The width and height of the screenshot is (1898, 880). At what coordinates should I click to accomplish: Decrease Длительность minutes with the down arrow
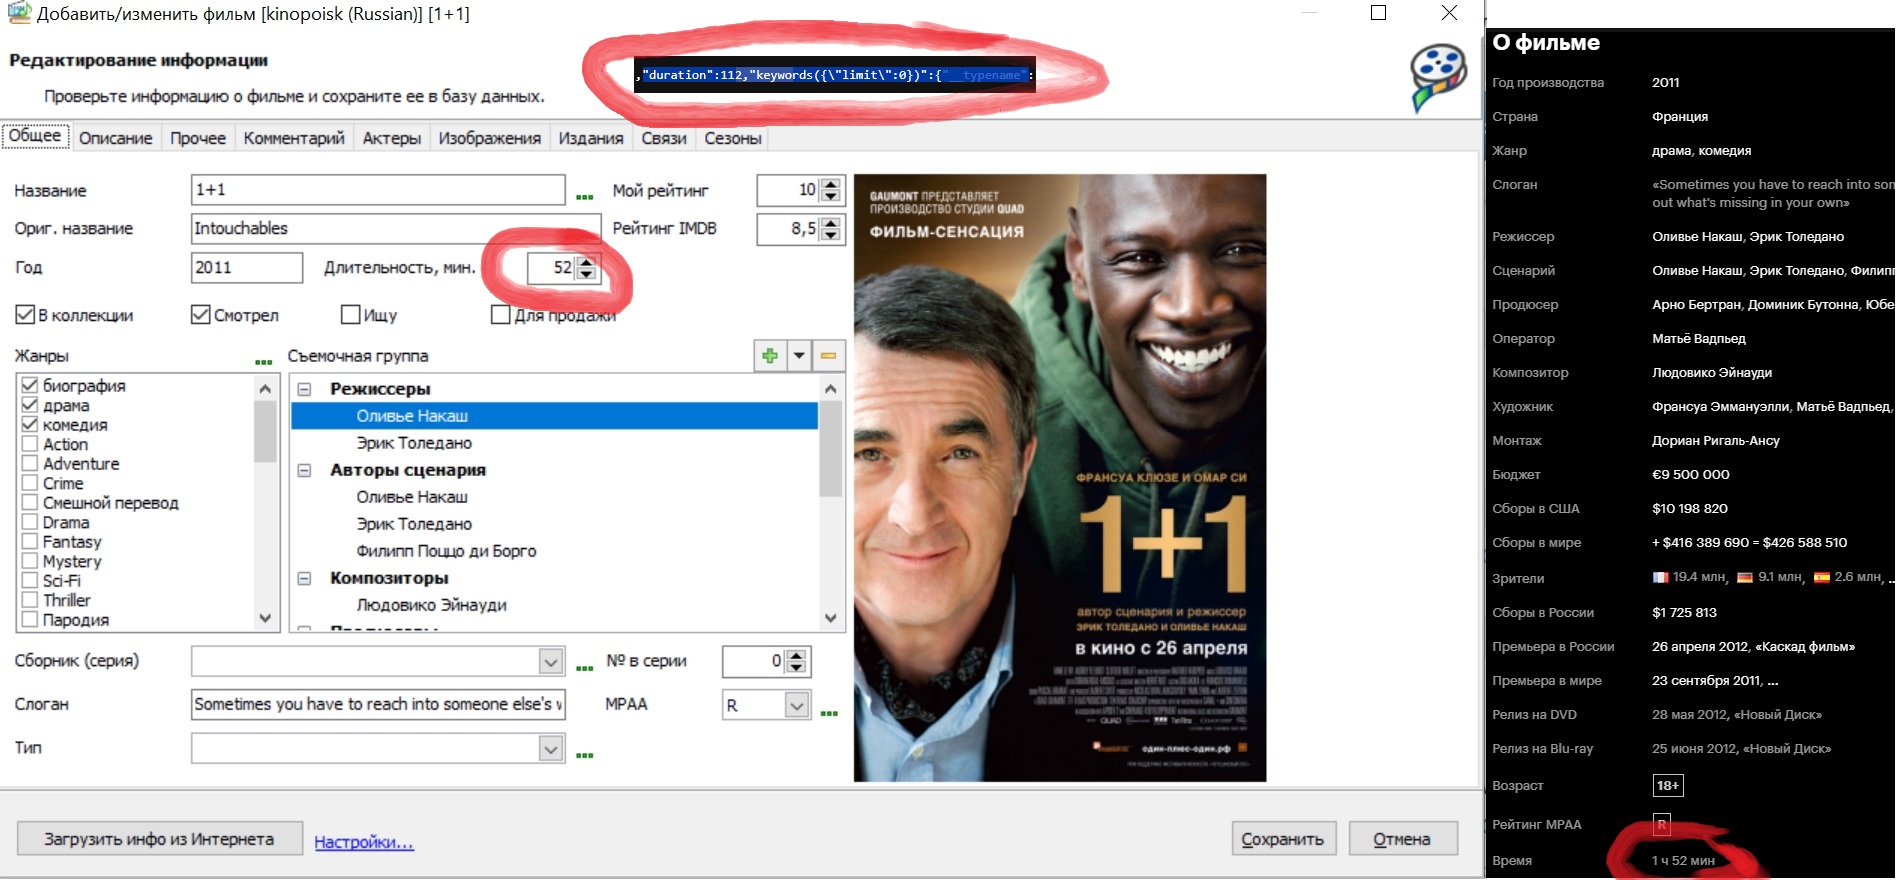(587, 274)
